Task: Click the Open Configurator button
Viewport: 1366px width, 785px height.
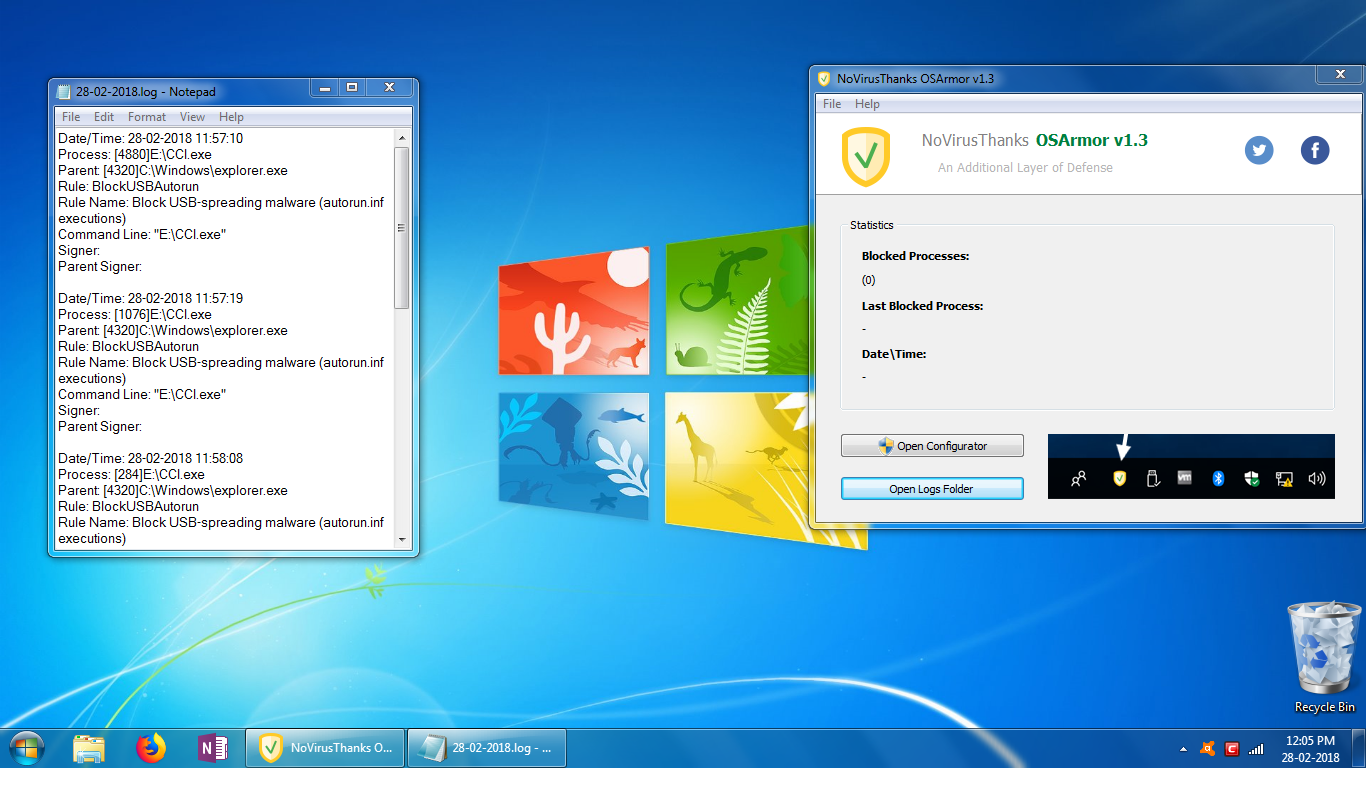Action: click(x=932, y=446)
